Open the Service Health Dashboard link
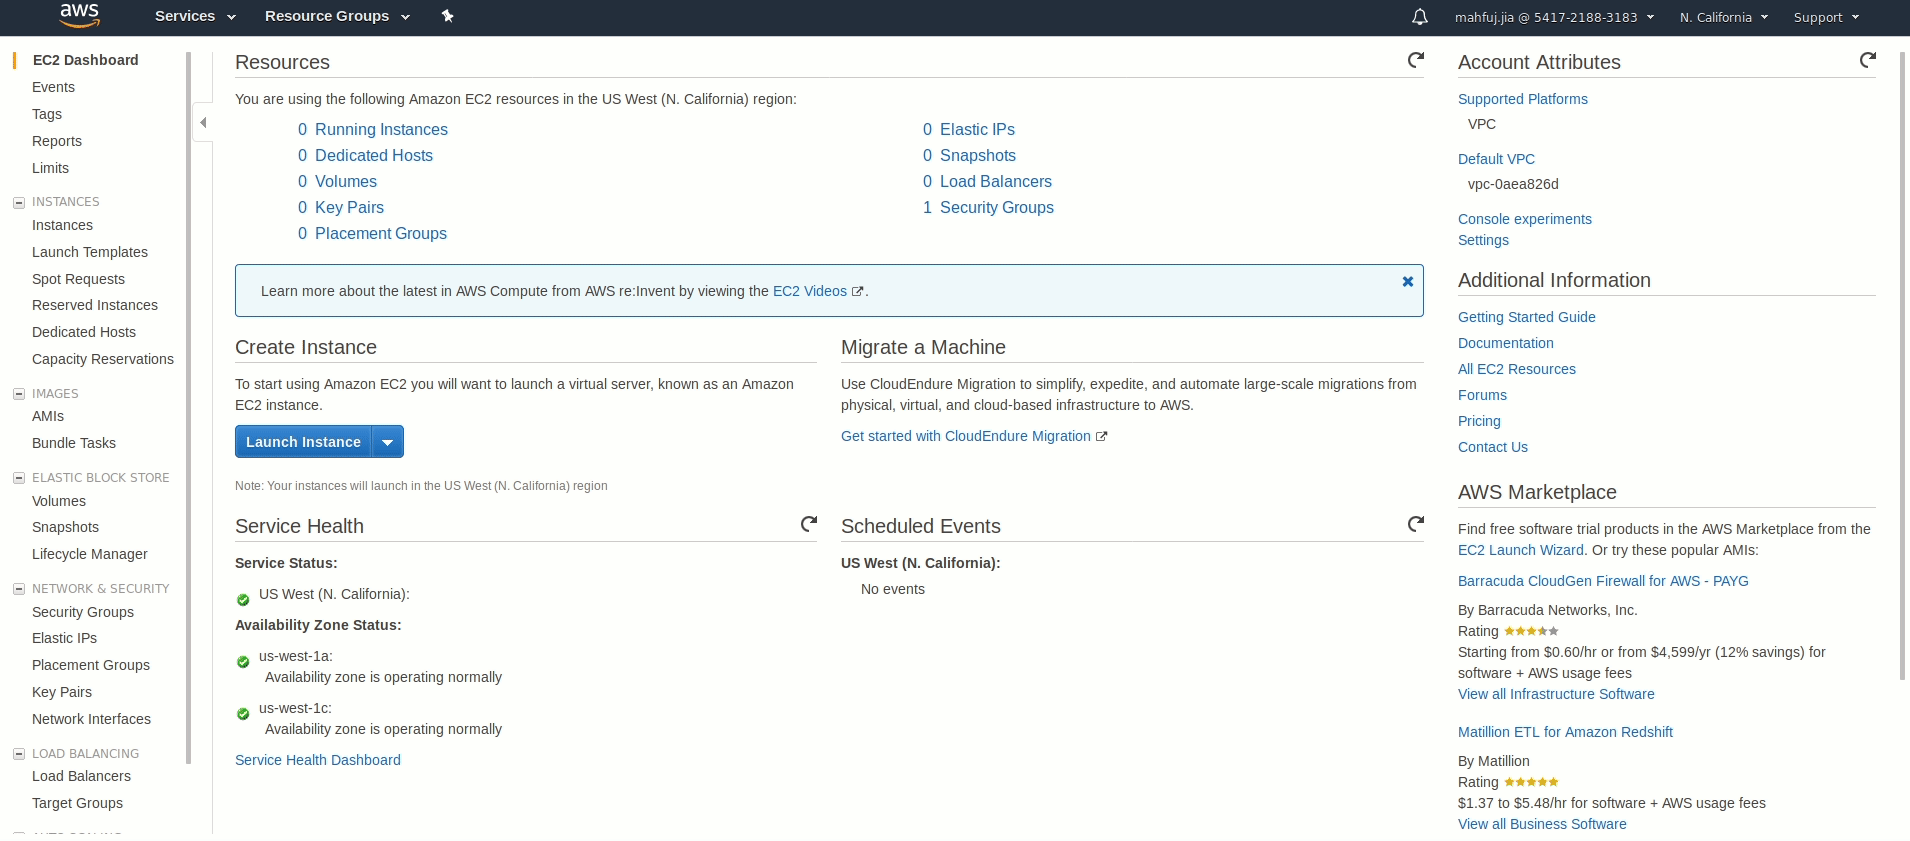 click(318, 760)
